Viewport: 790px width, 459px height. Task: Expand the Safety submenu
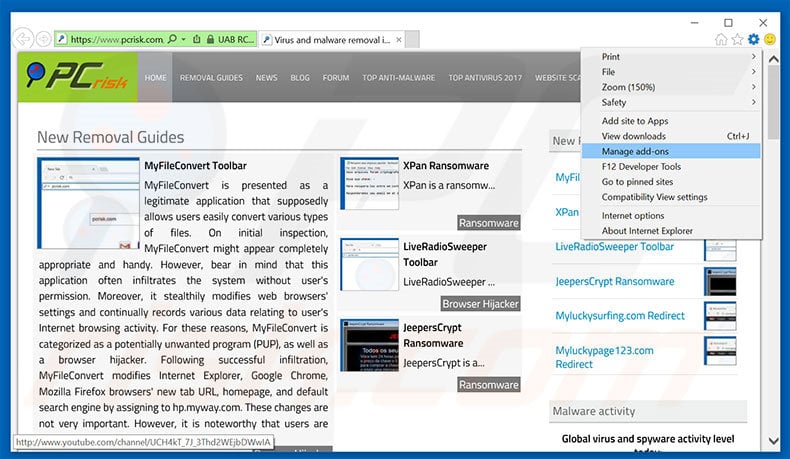[671, 102]
